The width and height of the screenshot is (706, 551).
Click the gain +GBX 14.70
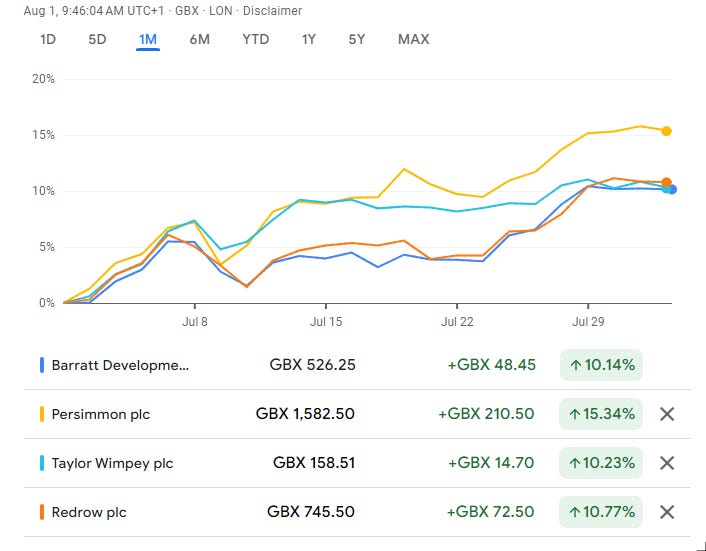click(x=491, y=463)
